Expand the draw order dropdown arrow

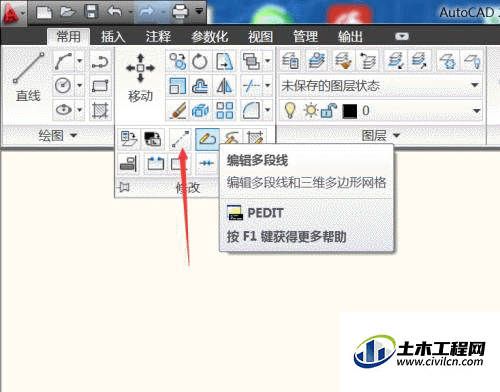(x=267, y=61)
